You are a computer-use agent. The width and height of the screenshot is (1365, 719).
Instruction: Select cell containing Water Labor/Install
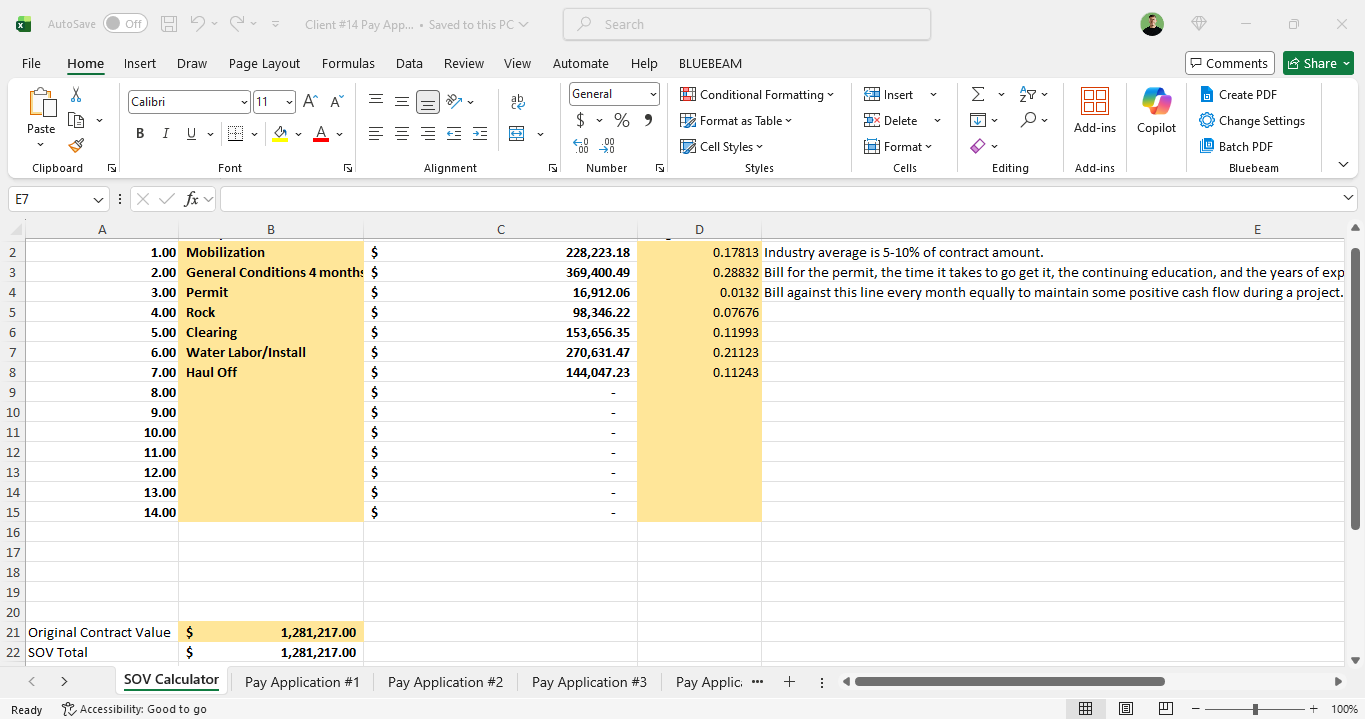point(271,352)
